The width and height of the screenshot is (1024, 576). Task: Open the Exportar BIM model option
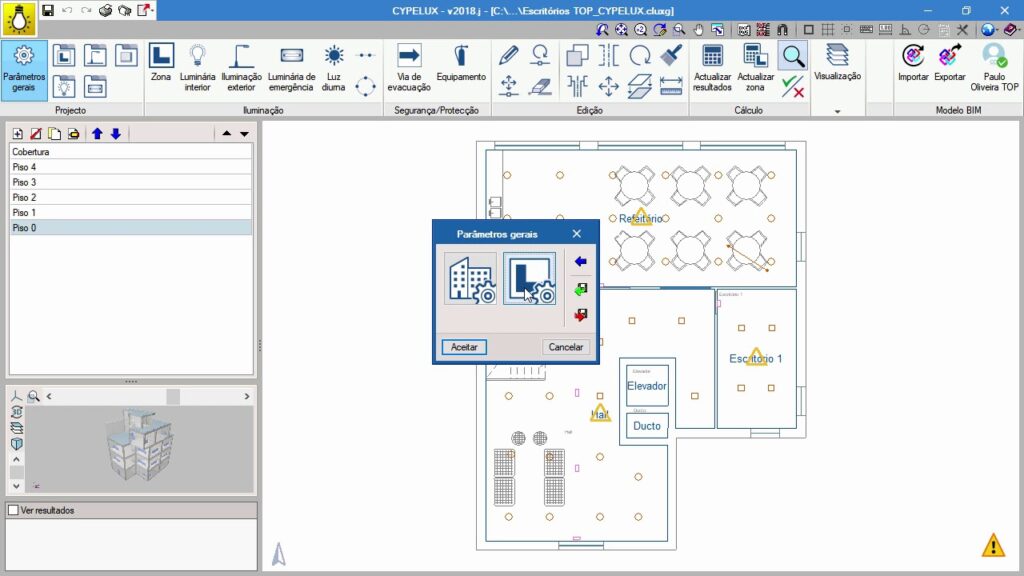pyautogui.click(x=949, y=67)
